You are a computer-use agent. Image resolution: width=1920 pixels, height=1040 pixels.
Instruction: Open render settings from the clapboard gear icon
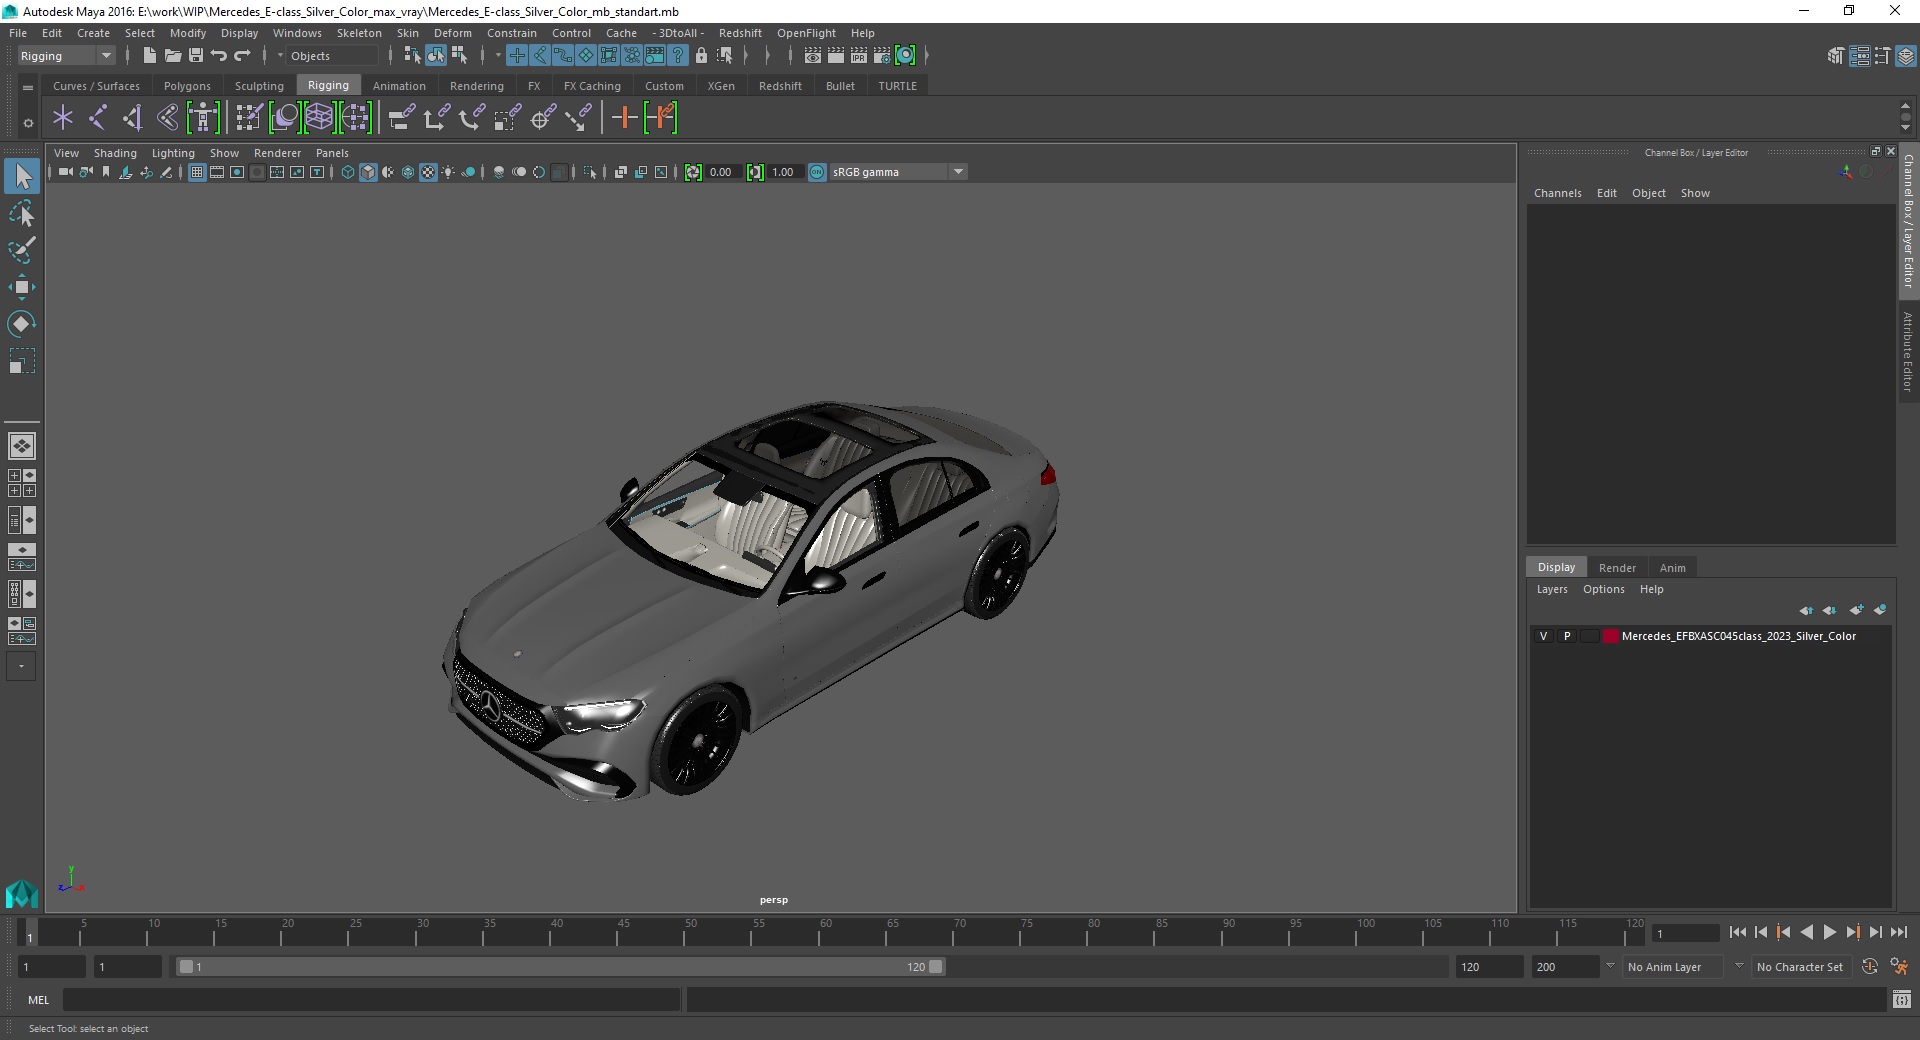click(x=882, y=56)
